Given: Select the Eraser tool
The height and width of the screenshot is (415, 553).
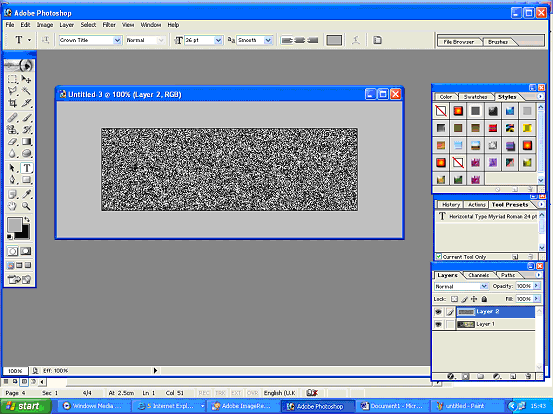Looking at the screenshot, I should [x=13, y=142].
